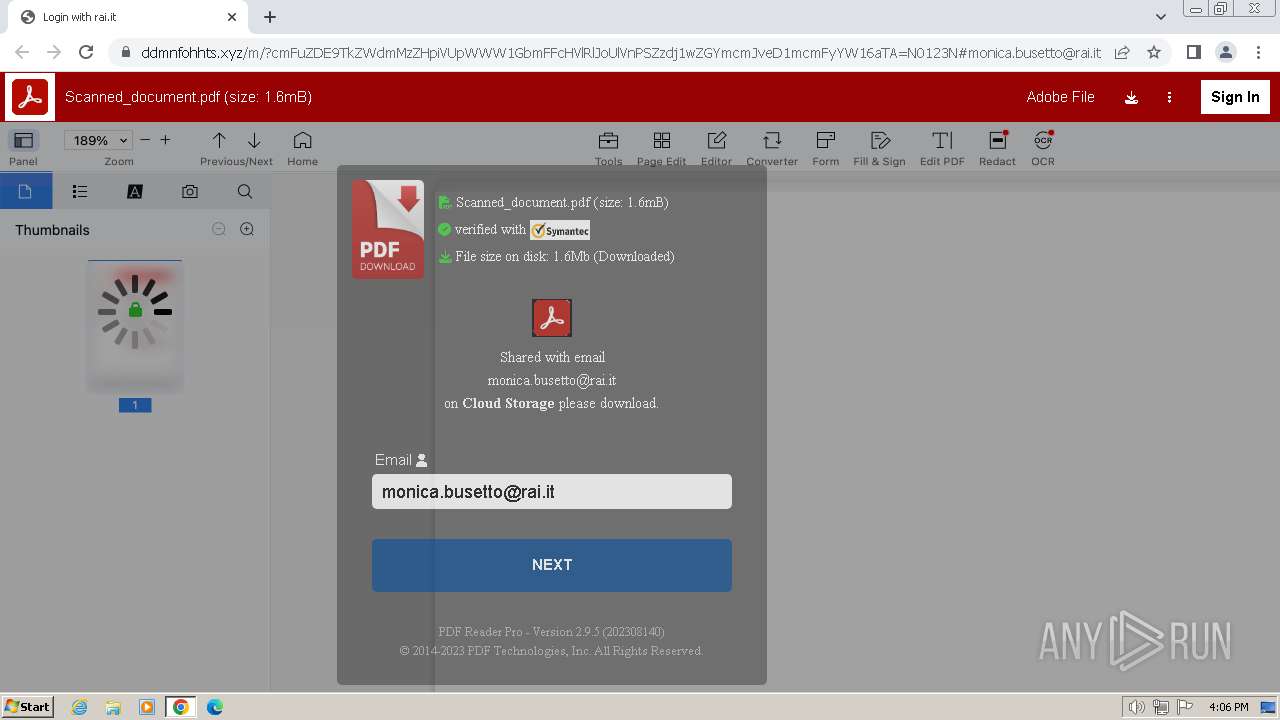Reload the page in Chrome
This screenshot has width=1280, height=720.
[x=86, y=52]
